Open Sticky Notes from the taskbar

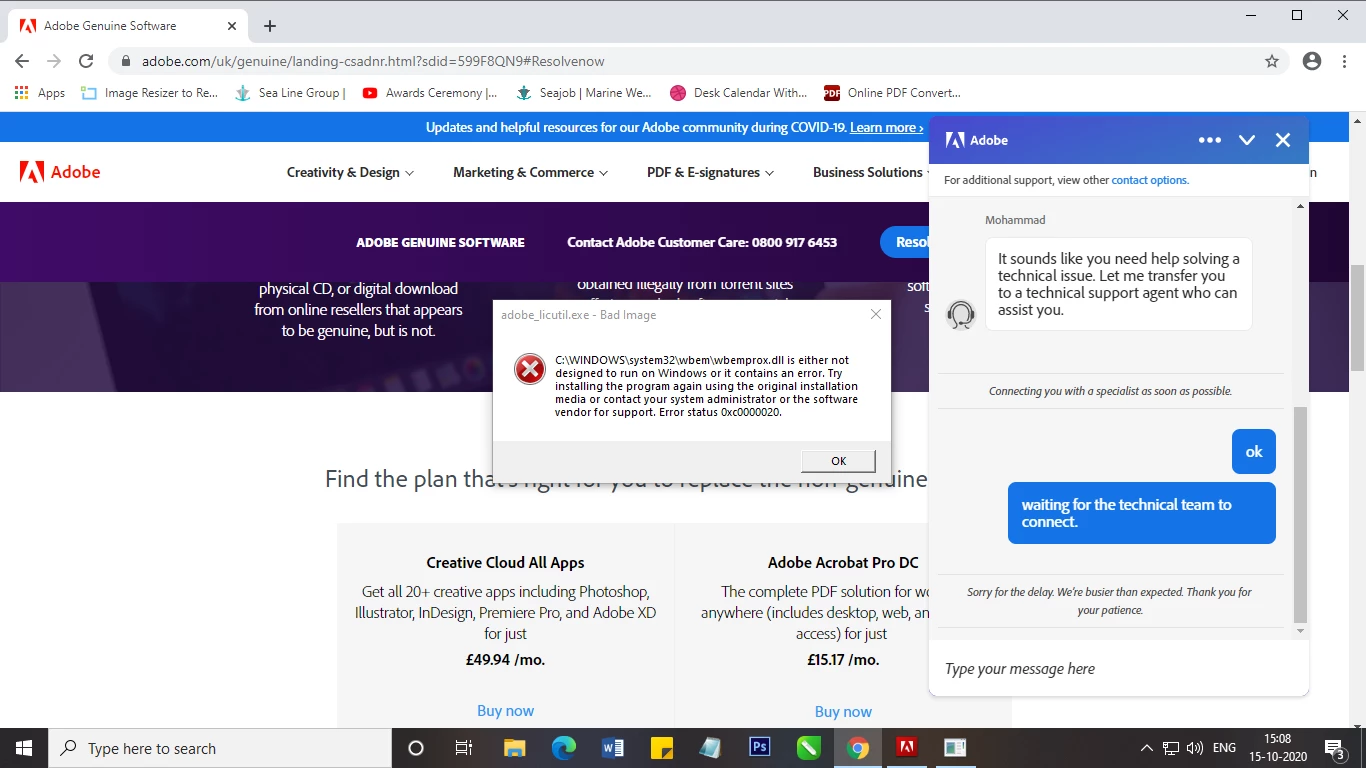click(x=662, y=748)
